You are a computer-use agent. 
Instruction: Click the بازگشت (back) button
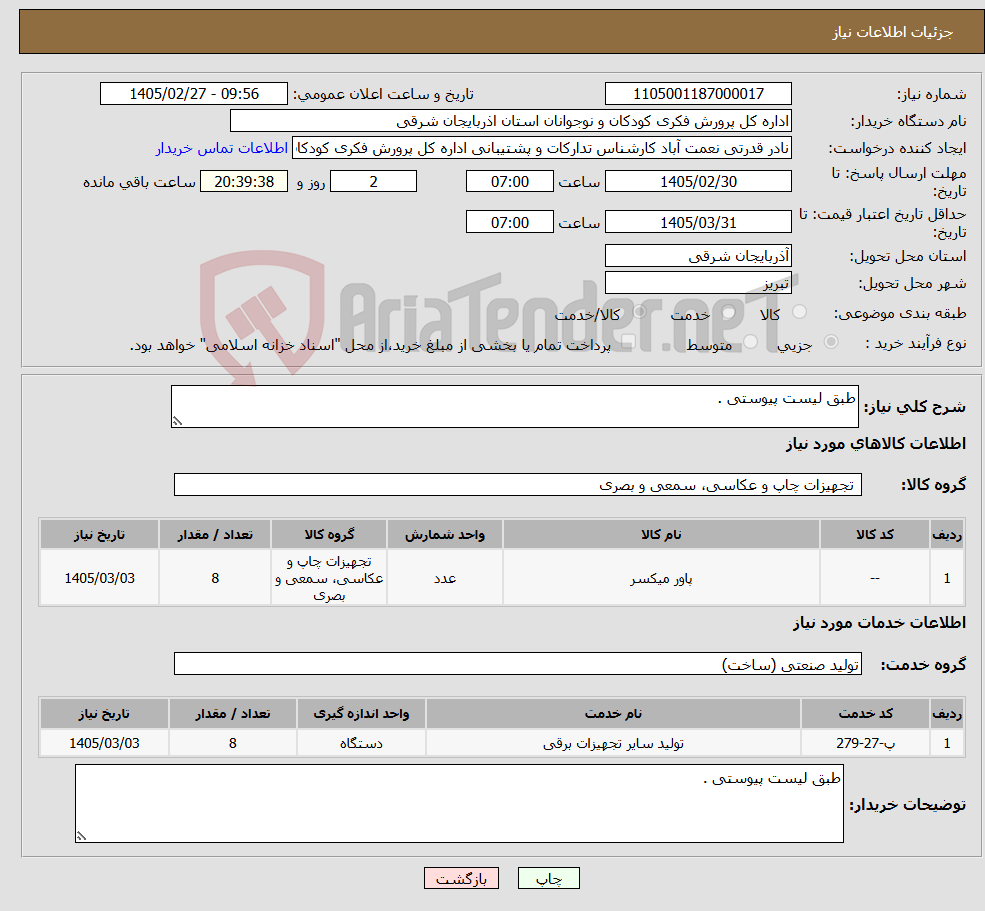[x=461, y=878]
